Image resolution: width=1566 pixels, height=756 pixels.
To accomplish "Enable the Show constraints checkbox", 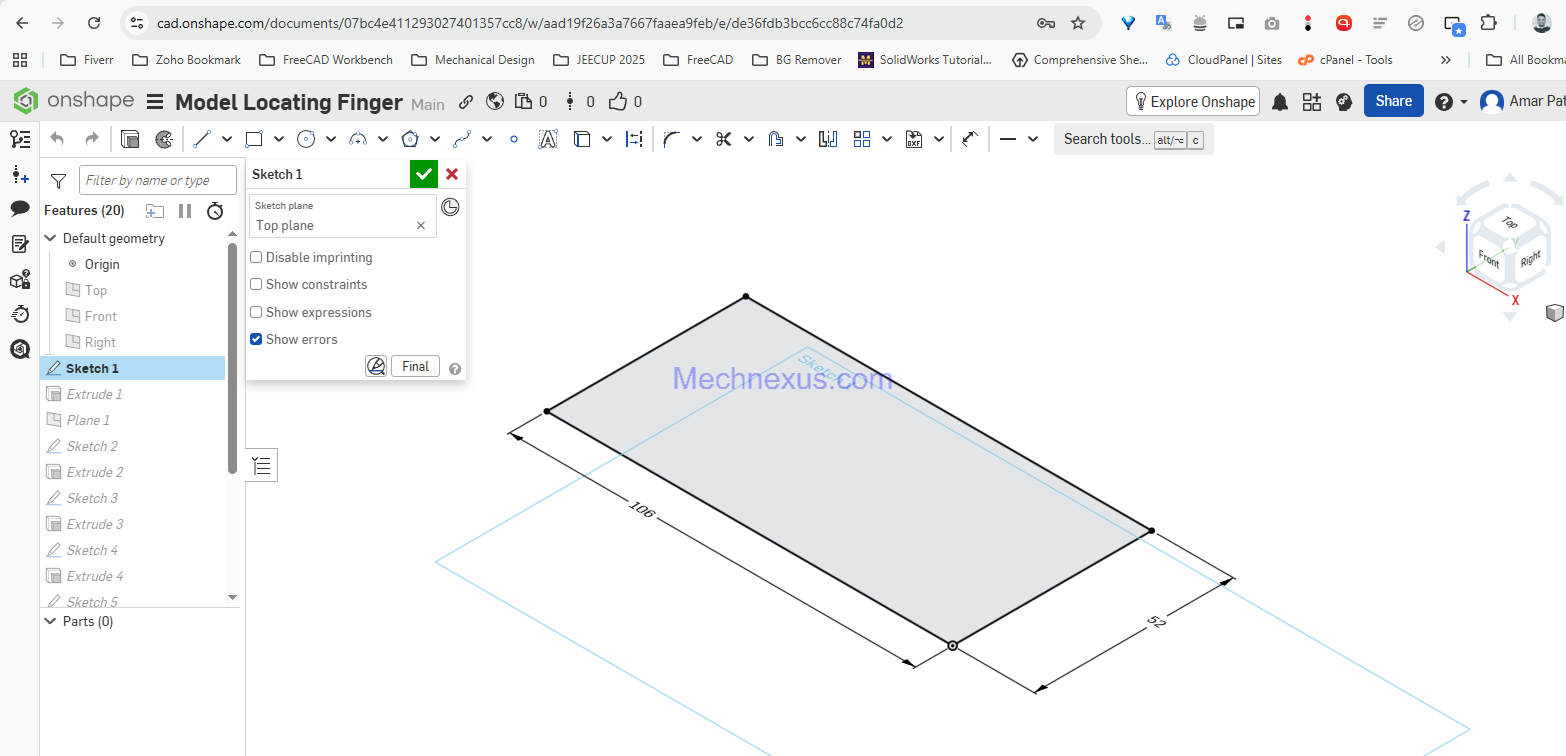I will point(256,285).
